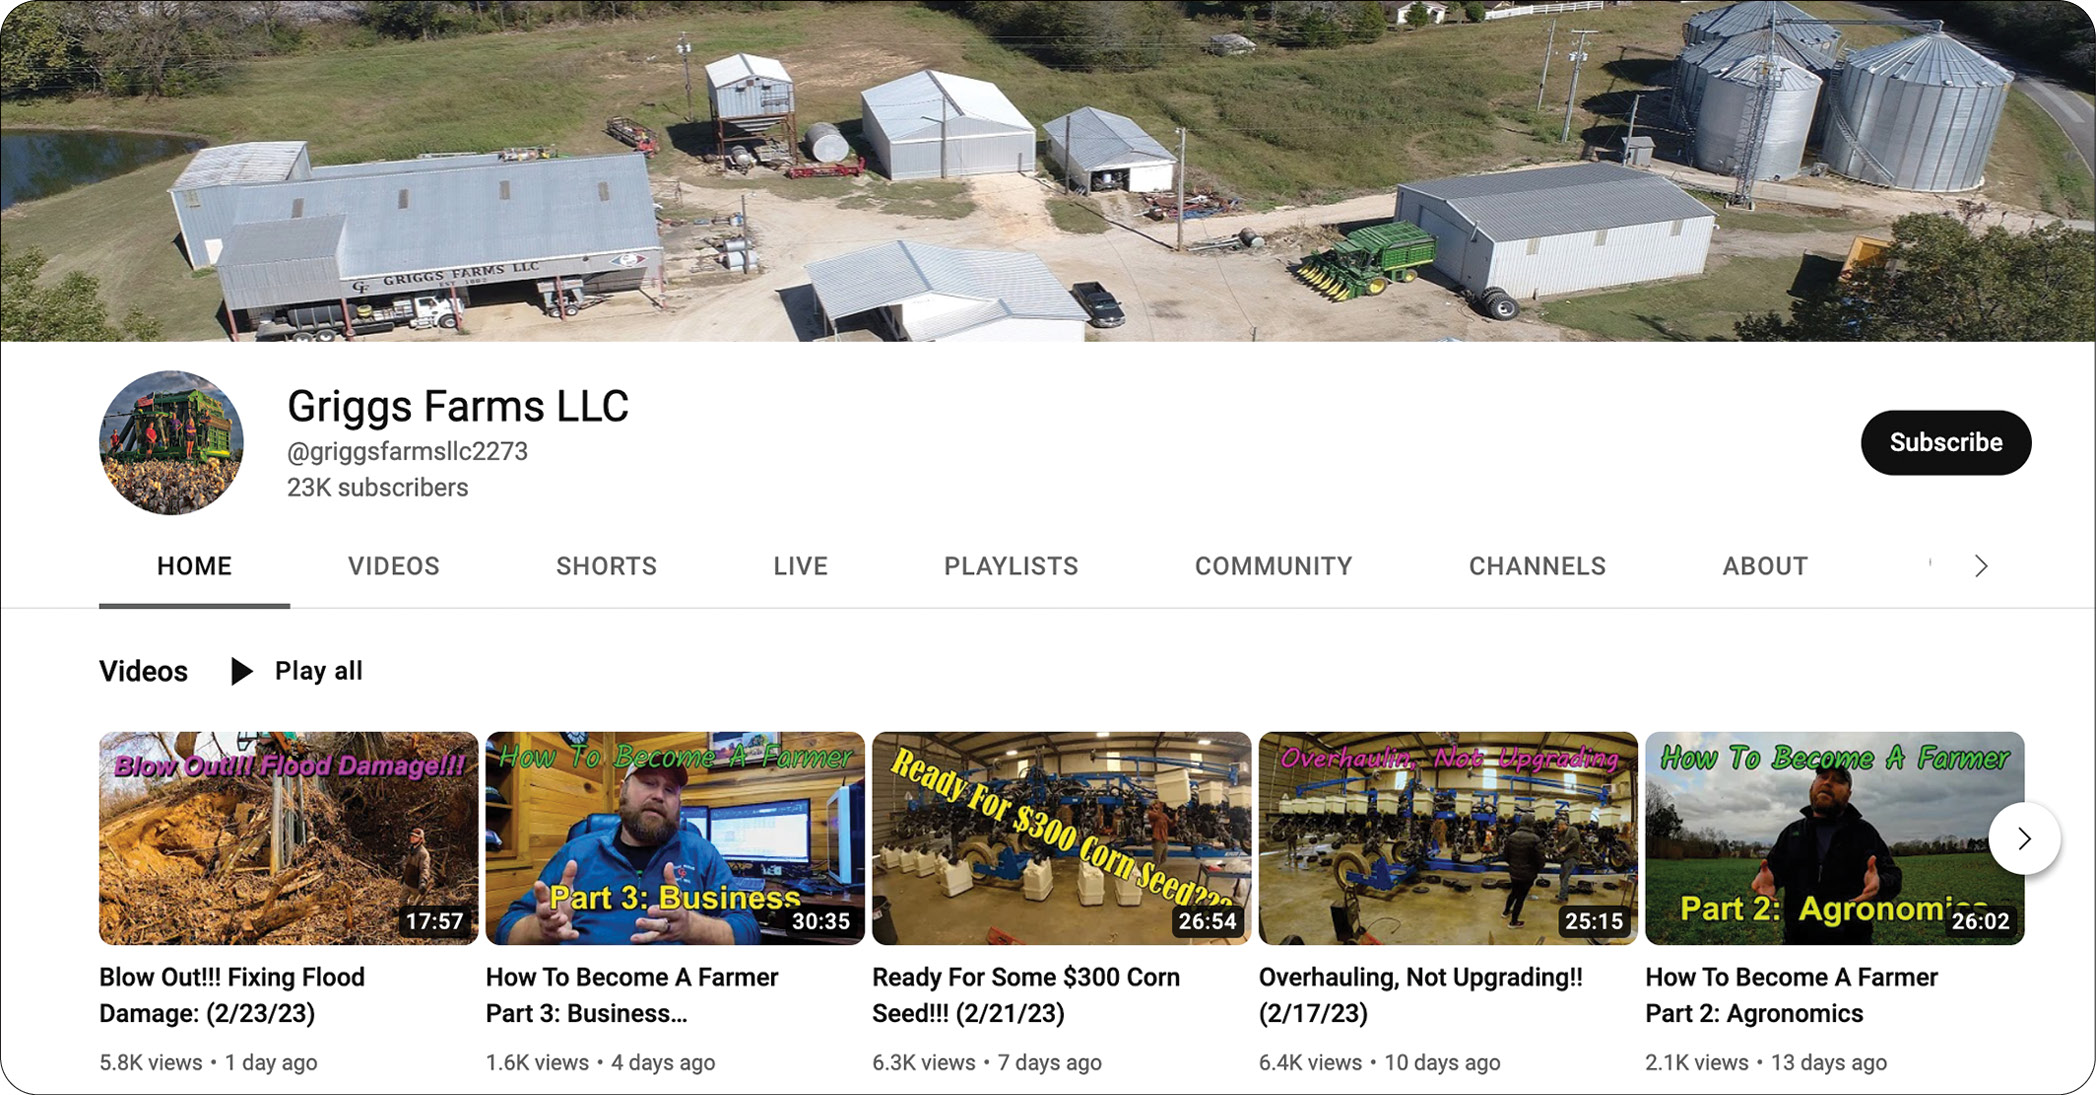This screenshot has width=2096, height=1095.
Task: Click the Play all triangle icon
Action: (x=241, y=671)
